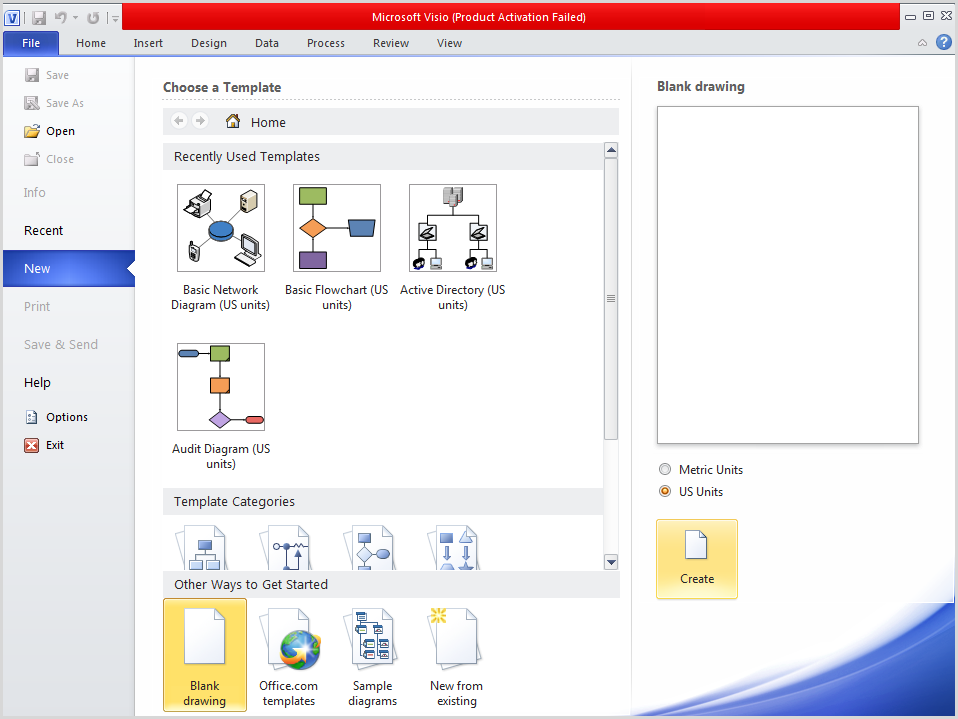Select Recent in the backstage sidebar
958x719 pixels.
pos(43,231)
